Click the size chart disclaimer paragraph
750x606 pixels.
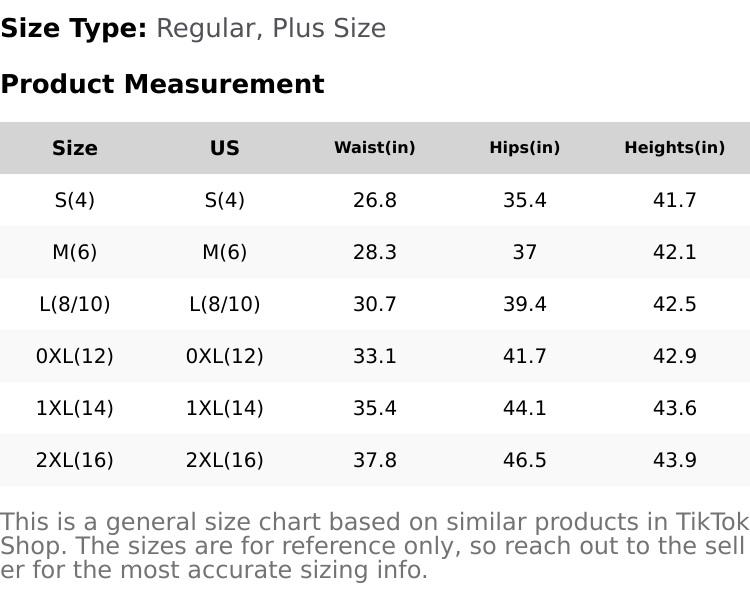tap(375, 546)
